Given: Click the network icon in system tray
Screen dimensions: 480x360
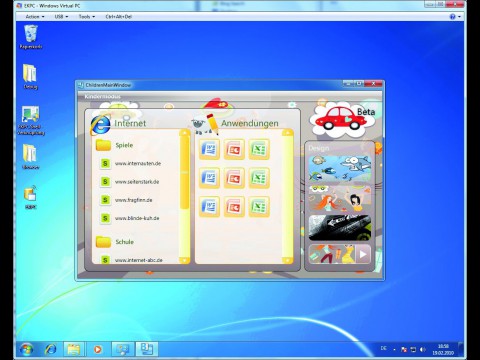Looking at the screenshot, I should pos(413,349).
